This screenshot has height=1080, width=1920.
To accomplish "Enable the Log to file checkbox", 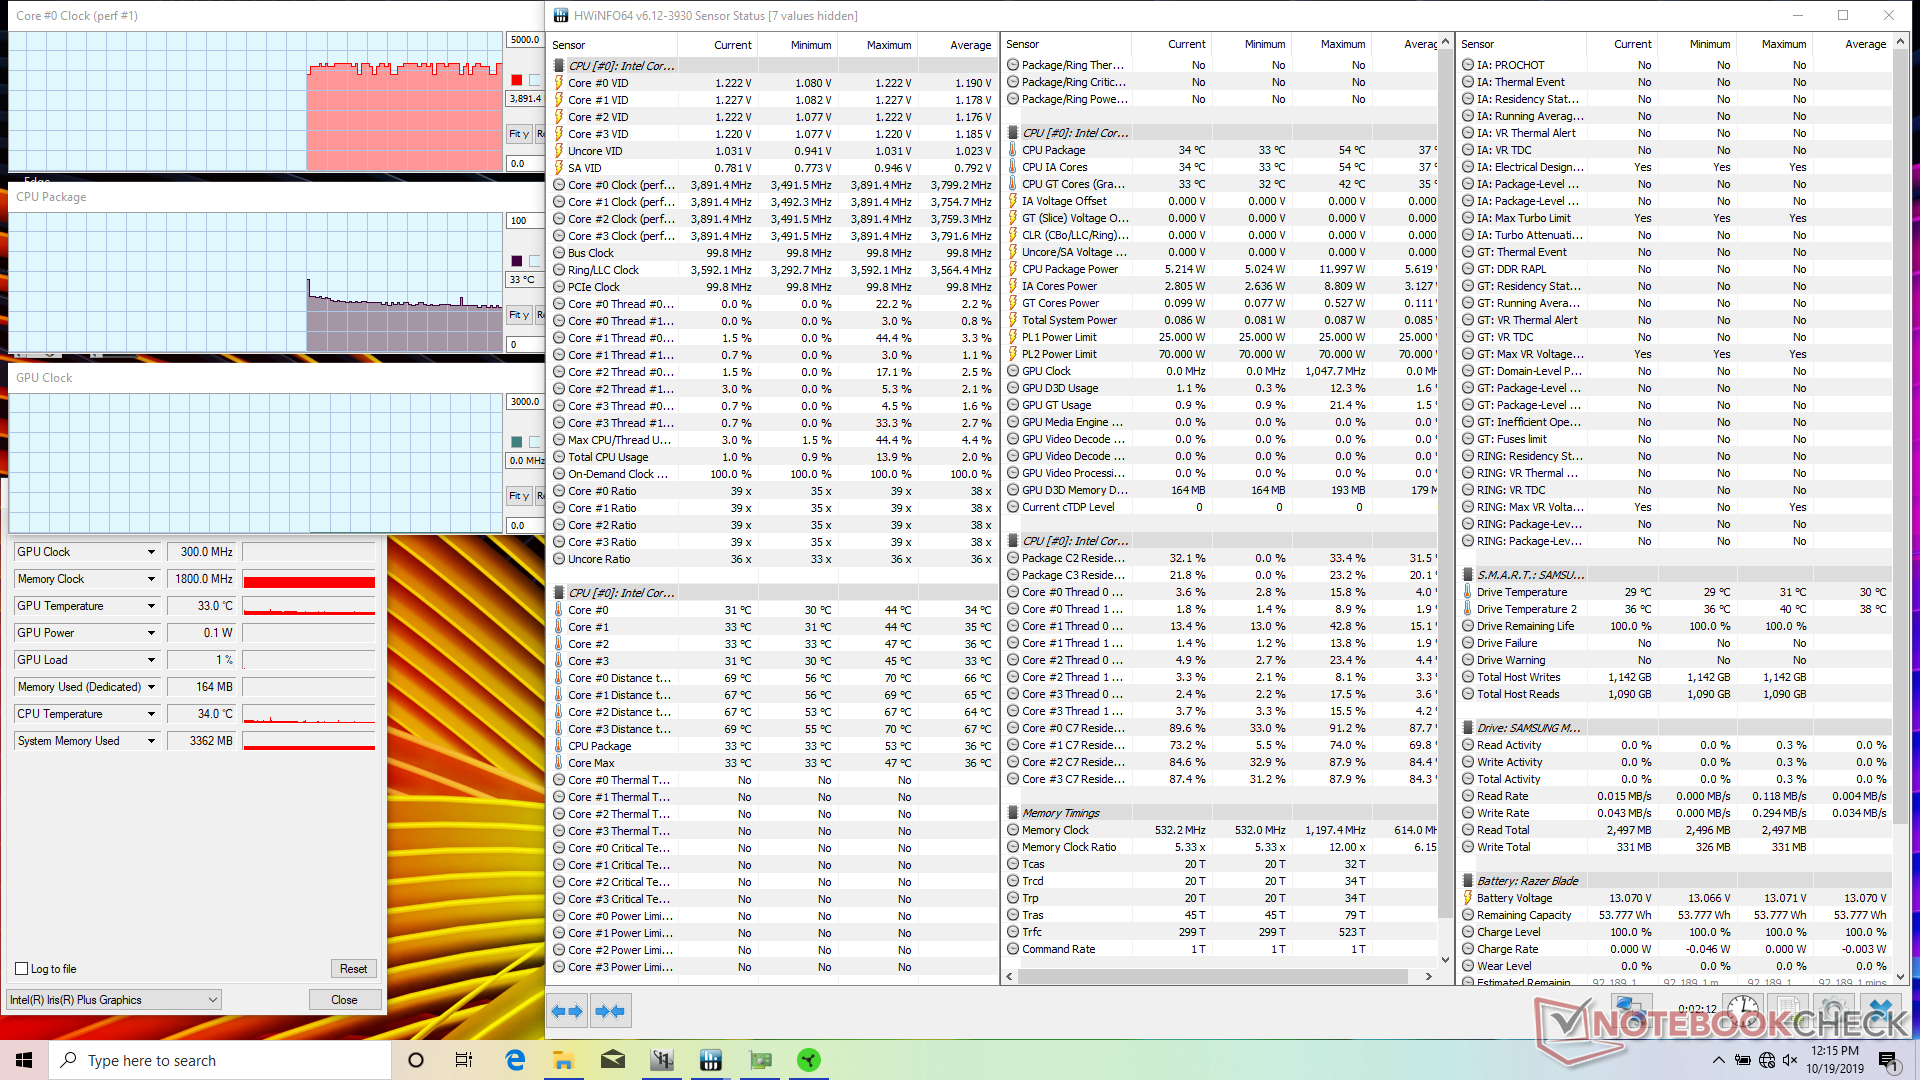I will tap(22, 969).
